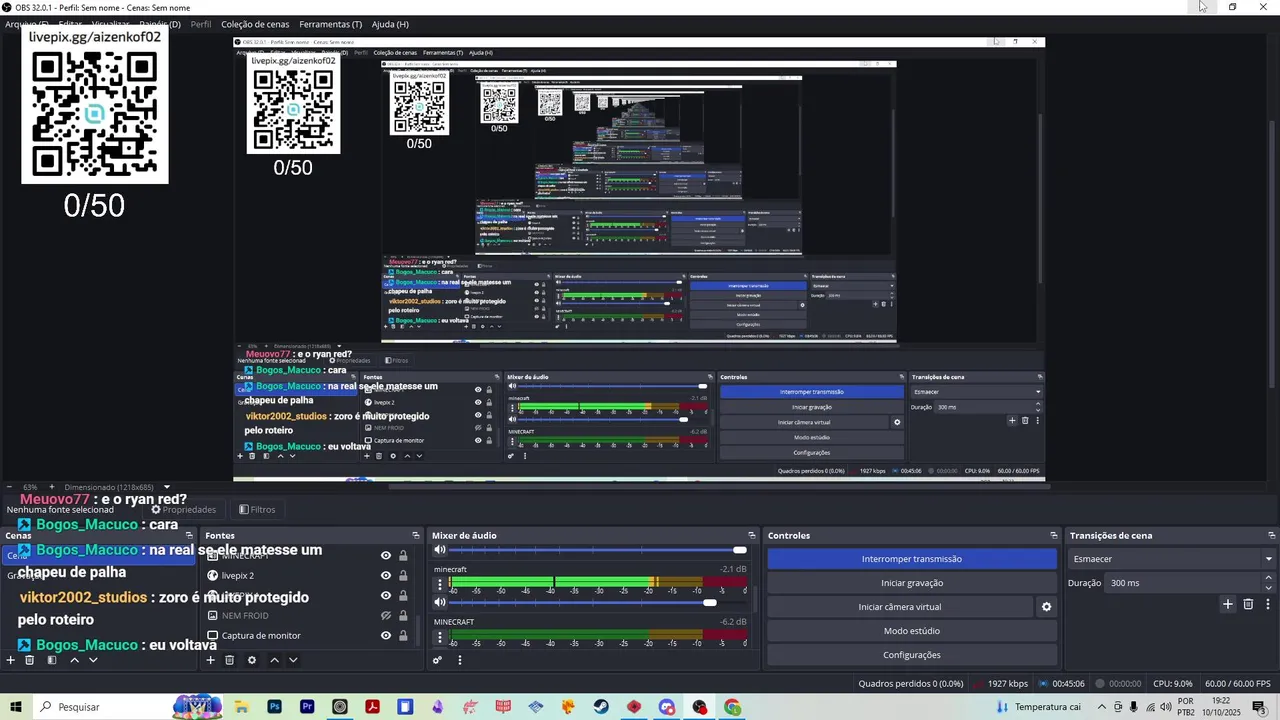Open transition properties three dots

point(1268,604)
